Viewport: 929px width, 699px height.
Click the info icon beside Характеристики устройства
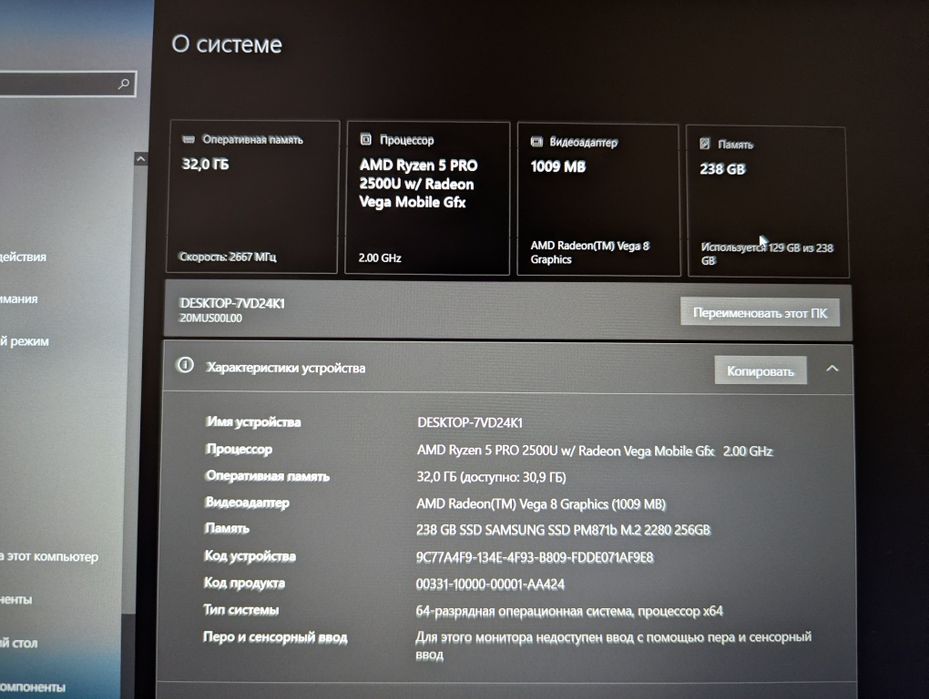click(x=185, y=365)
